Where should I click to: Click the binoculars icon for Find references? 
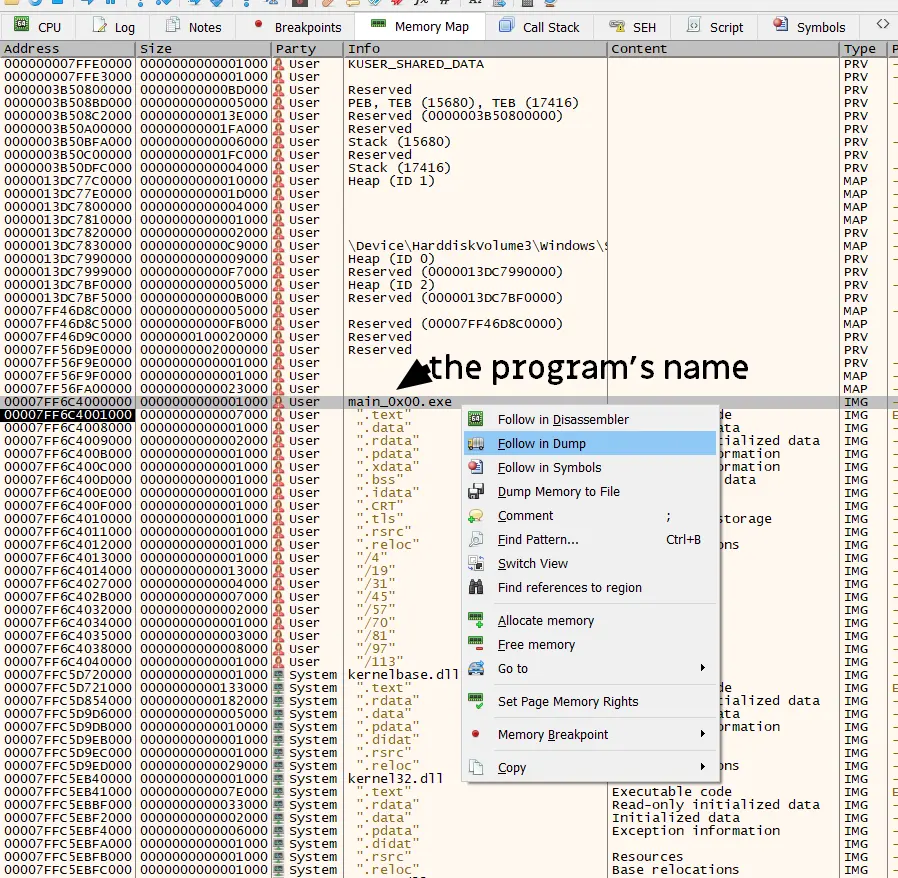coord(477,588)
